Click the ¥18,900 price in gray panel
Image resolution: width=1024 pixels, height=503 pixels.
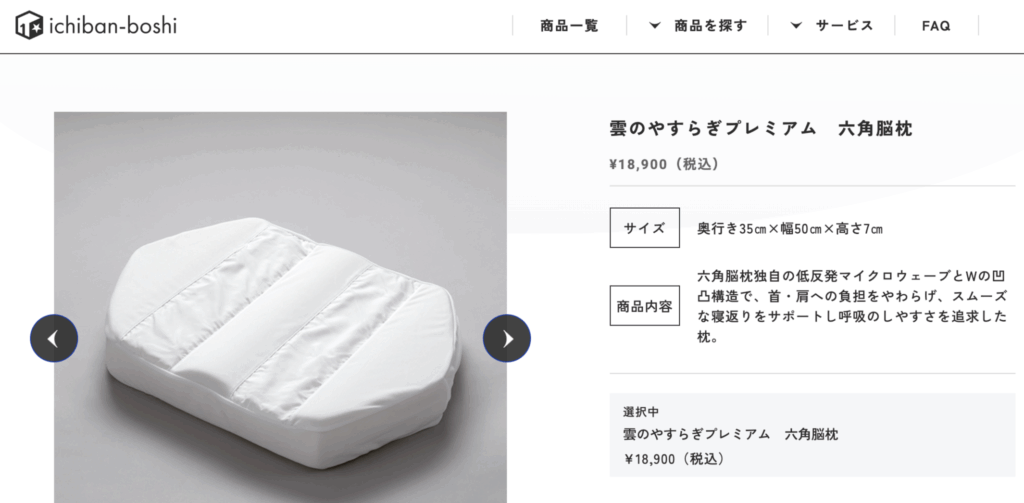coord(675,459)
